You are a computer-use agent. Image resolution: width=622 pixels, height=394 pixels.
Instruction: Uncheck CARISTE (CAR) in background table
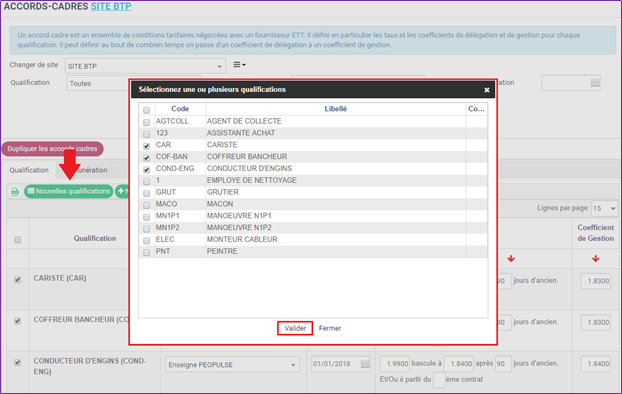17,280
